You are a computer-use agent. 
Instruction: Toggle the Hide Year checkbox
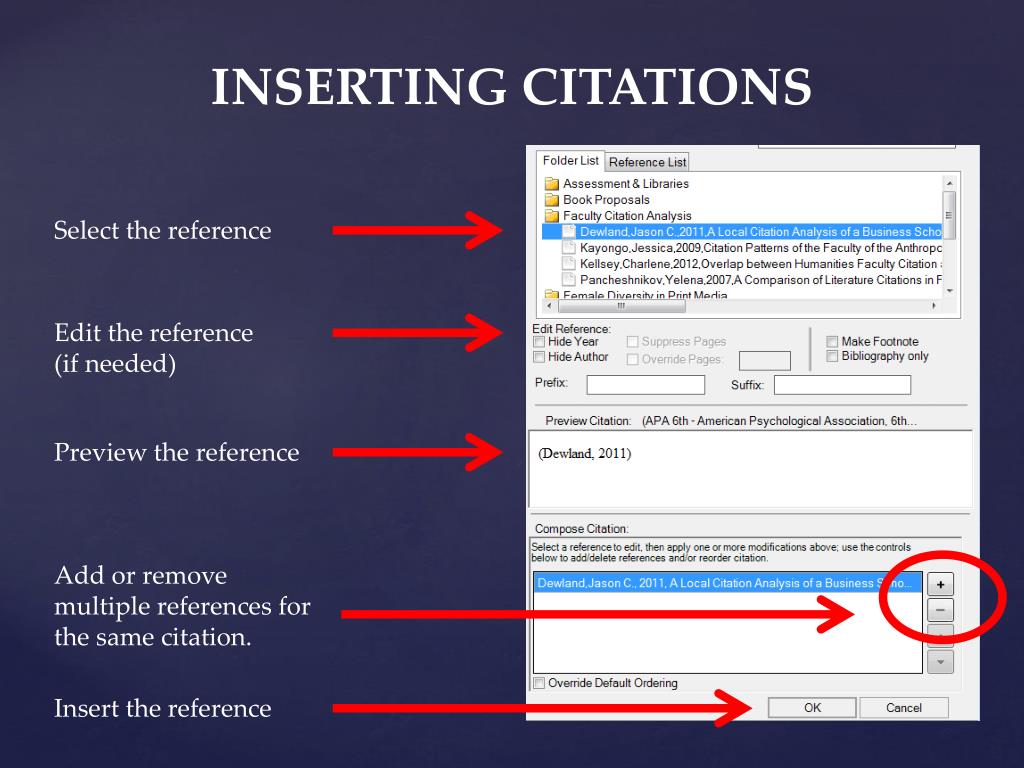539,342
